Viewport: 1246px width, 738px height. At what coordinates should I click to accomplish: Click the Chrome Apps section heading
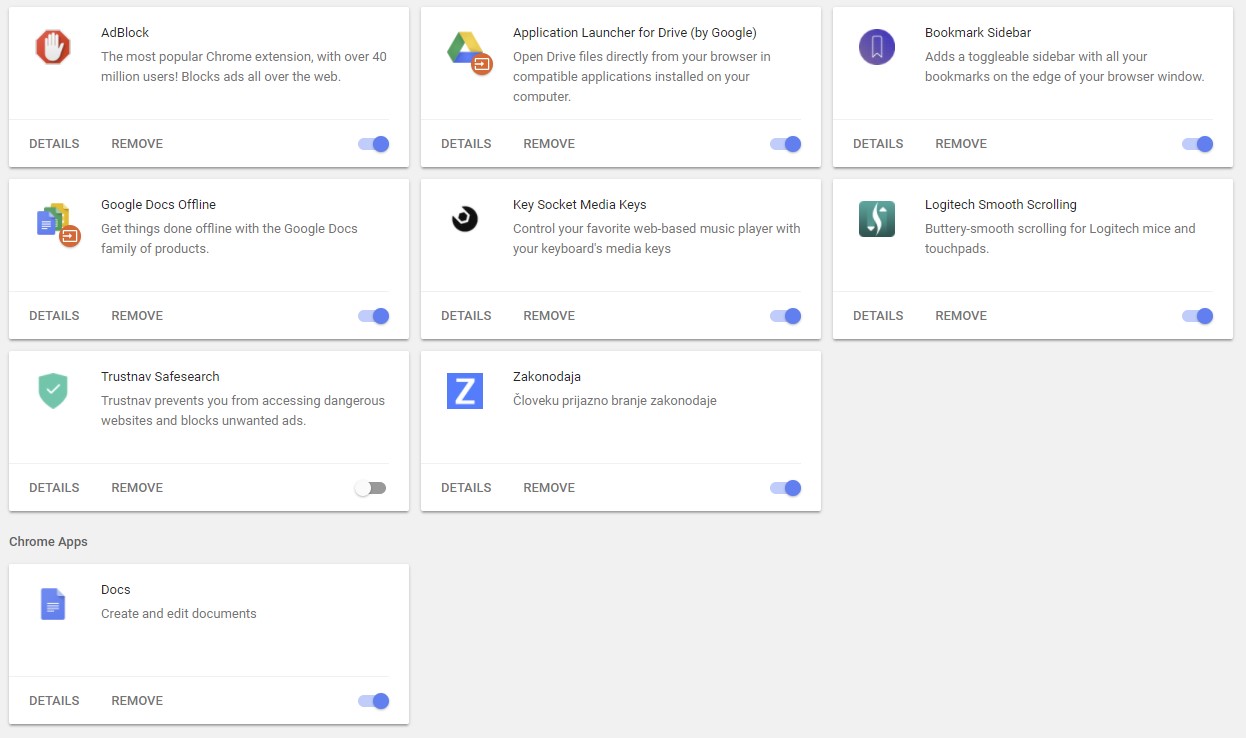point(48,542)
